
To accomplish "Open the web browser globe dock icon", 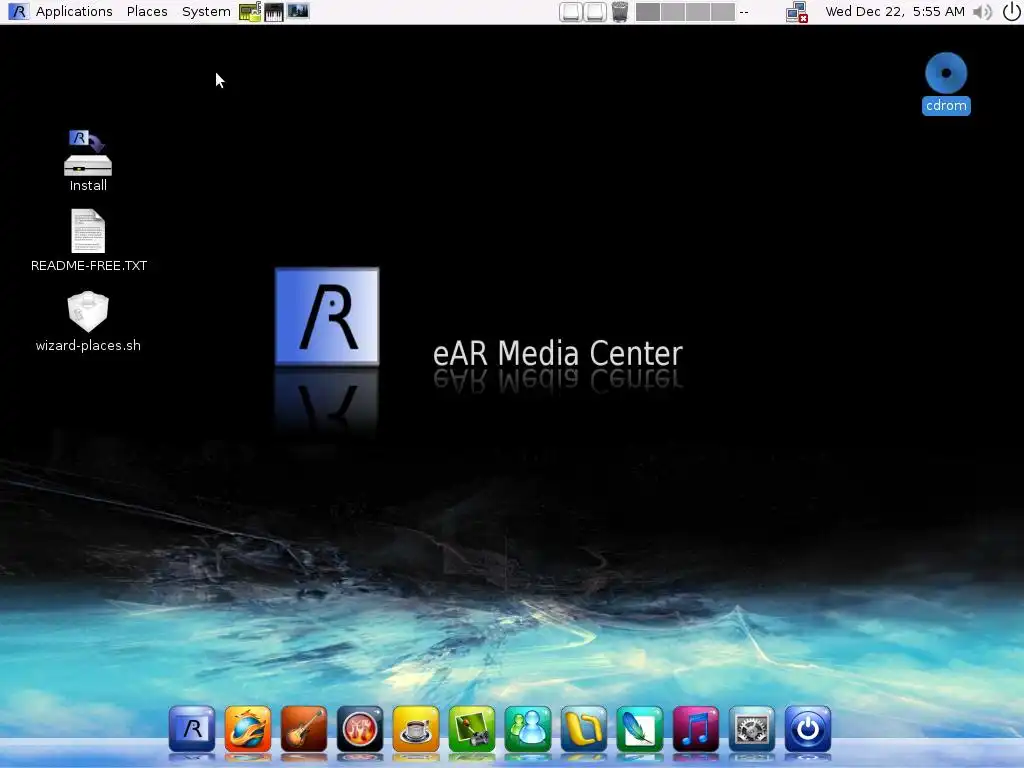I will pyautogui.click(x=248, y=729).
